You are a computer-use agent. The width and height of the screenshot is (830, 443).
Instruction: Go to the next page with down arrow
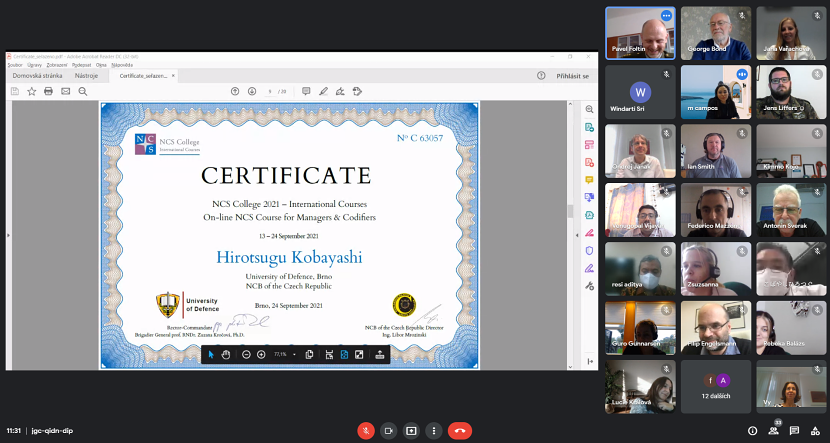(x=252, y=91)
